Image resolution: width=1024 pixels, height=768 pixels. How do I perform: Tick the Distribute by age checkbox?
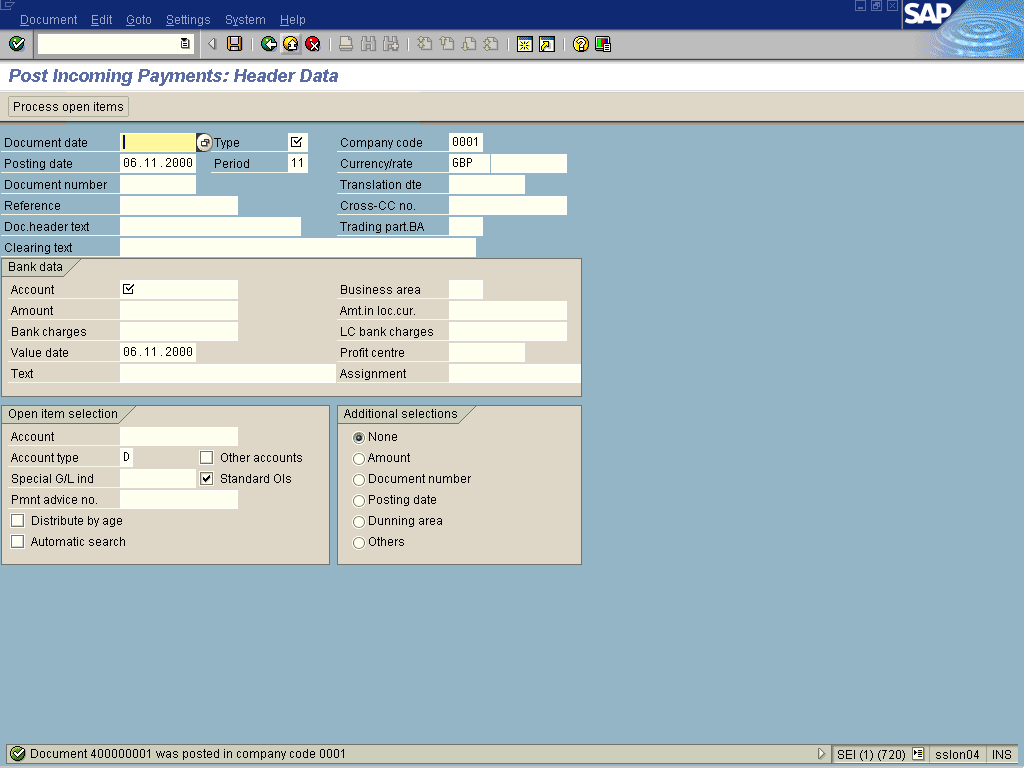pyautogui.click(x=18, y=521)
